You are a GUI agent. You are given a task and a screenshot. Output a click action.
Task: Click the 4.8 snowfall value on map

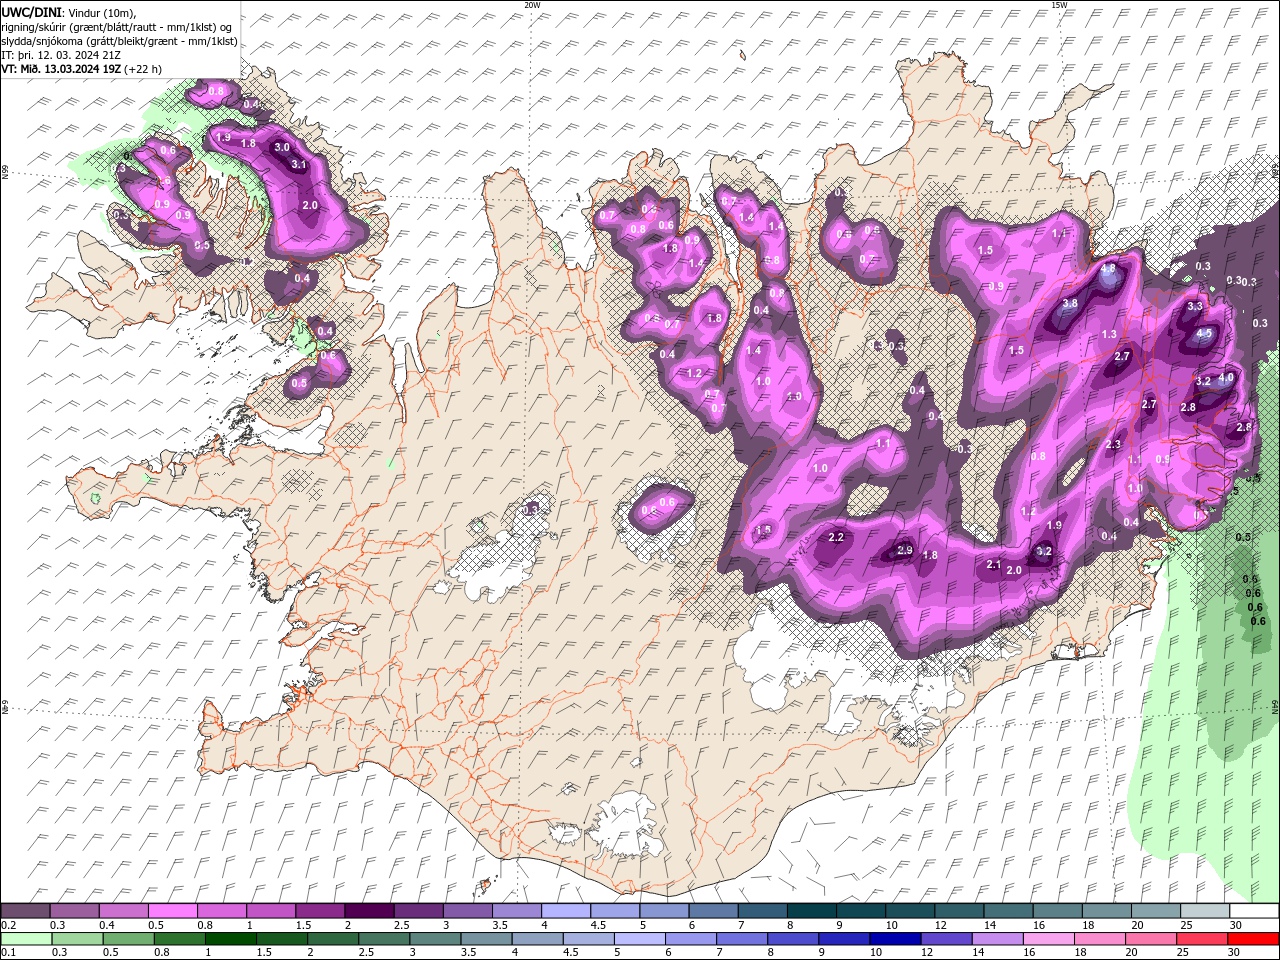pyautogui.click(x=1108, y=269)
